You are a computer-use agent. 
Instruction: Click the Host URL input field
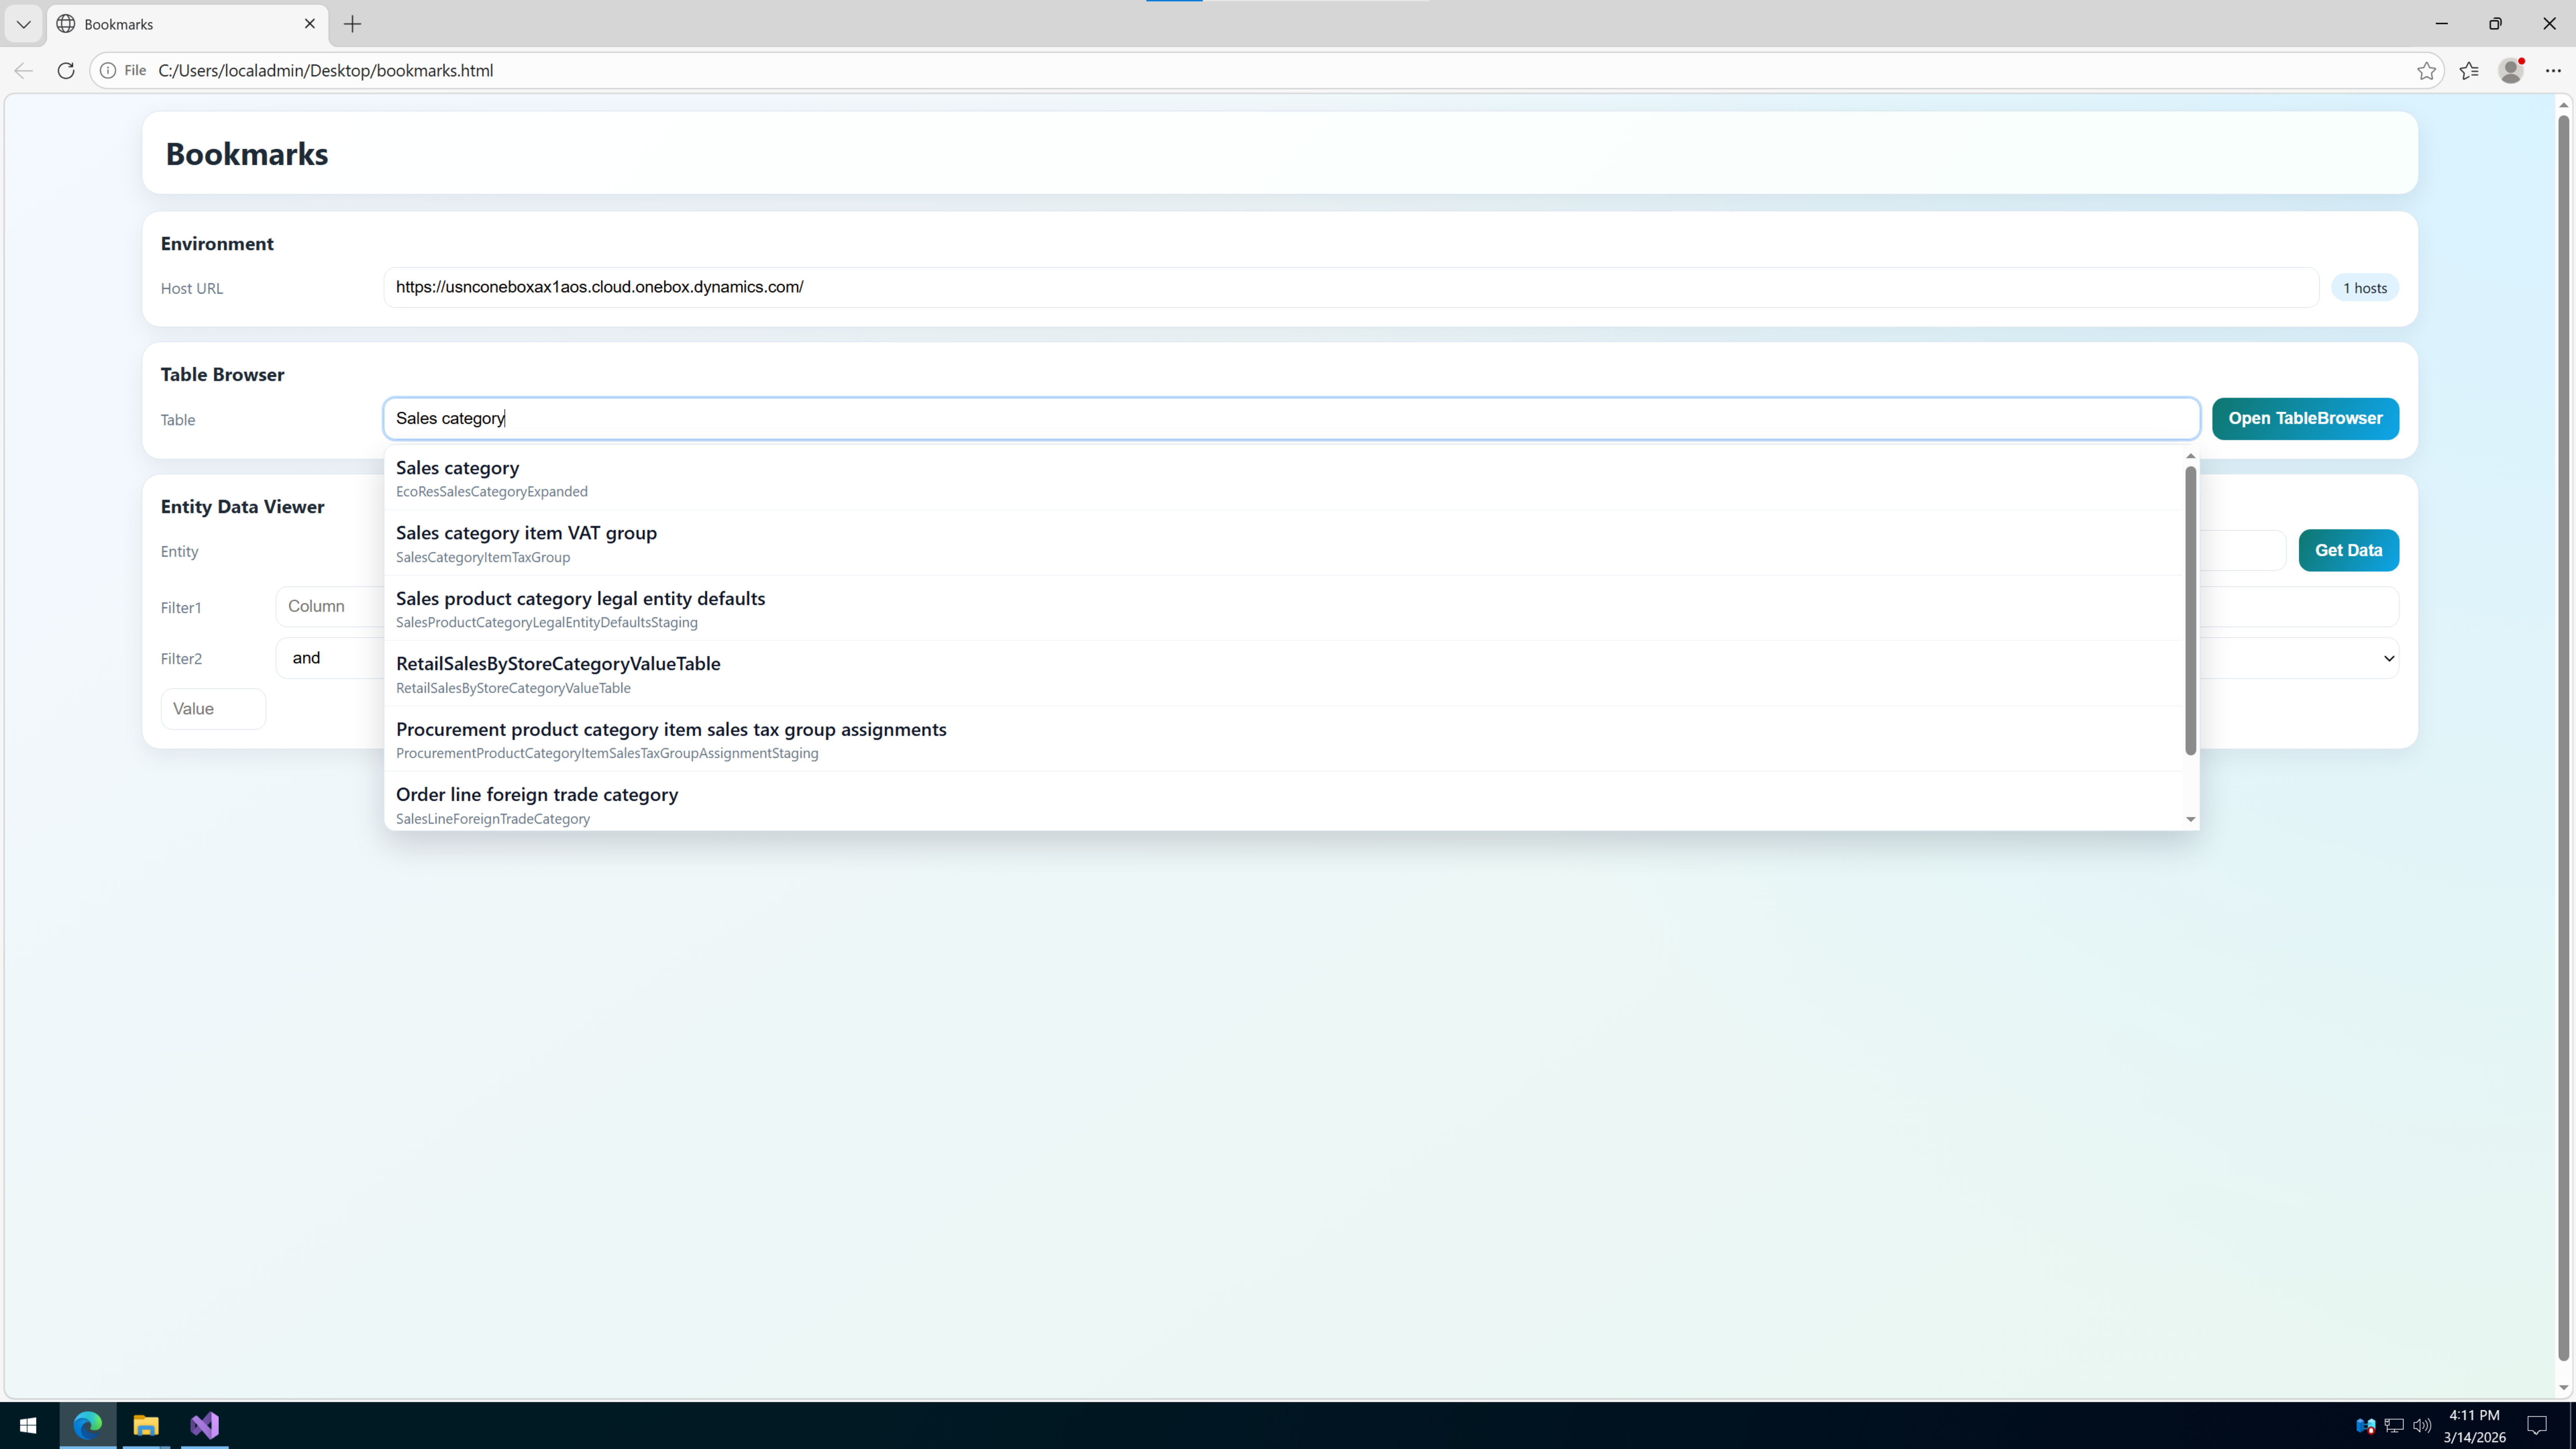[x=1350, y=287]
